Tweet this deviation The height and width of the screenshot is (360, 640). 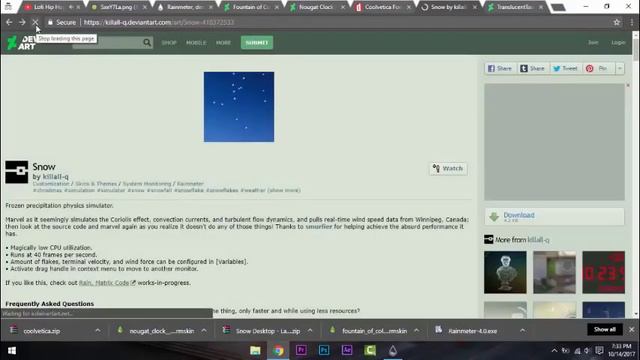point(565,68)
